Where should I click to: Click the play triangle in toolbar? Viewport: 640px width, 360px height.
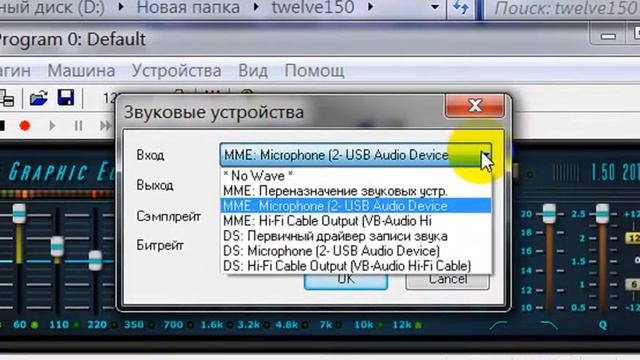coord(52,126)
